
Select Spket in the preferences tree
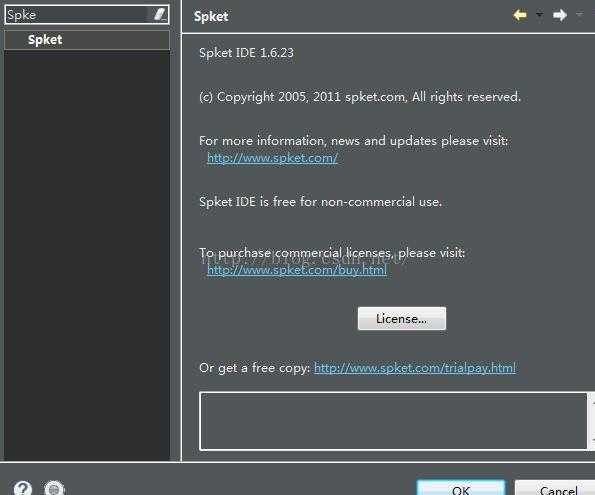[x=87, y=40]
